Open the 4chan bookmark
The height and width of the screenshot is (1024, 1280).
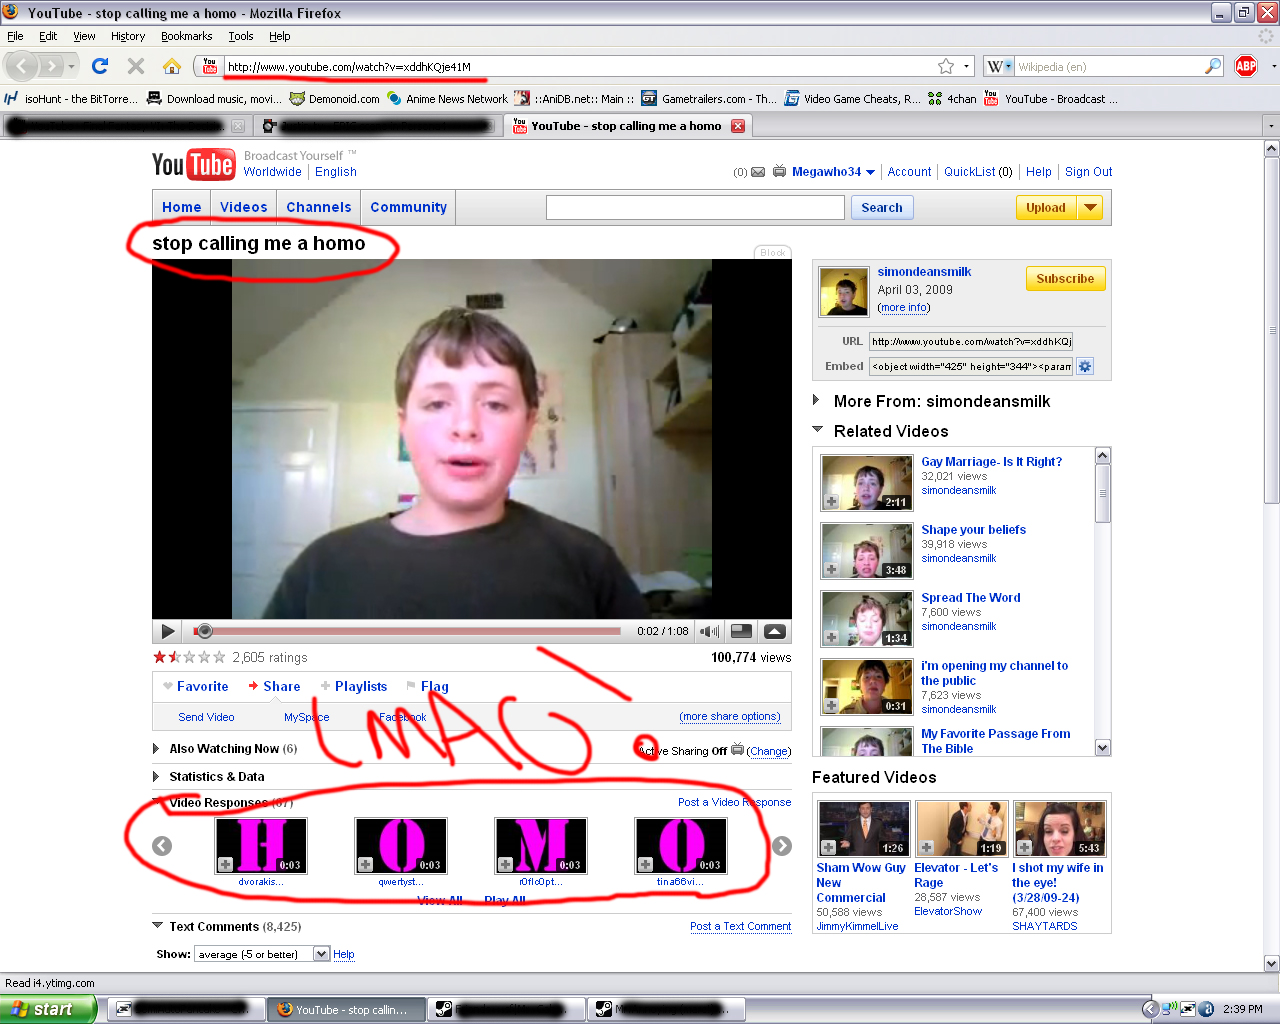[x=952, y=99]
